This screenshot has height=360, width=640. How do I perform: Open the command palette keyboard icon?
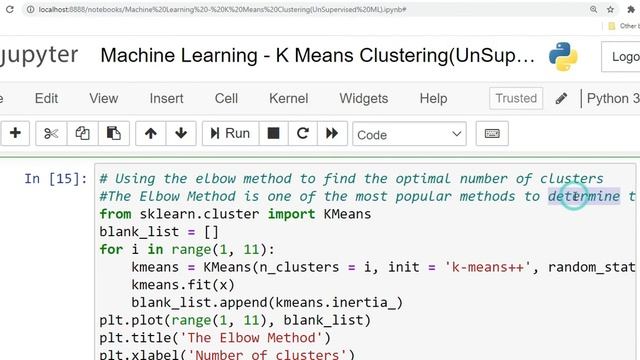coord(492,133)
